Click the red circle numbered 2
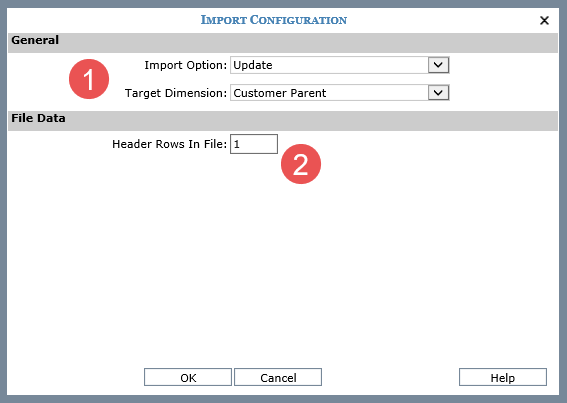 pyautogui.click(x=301, y=164)
